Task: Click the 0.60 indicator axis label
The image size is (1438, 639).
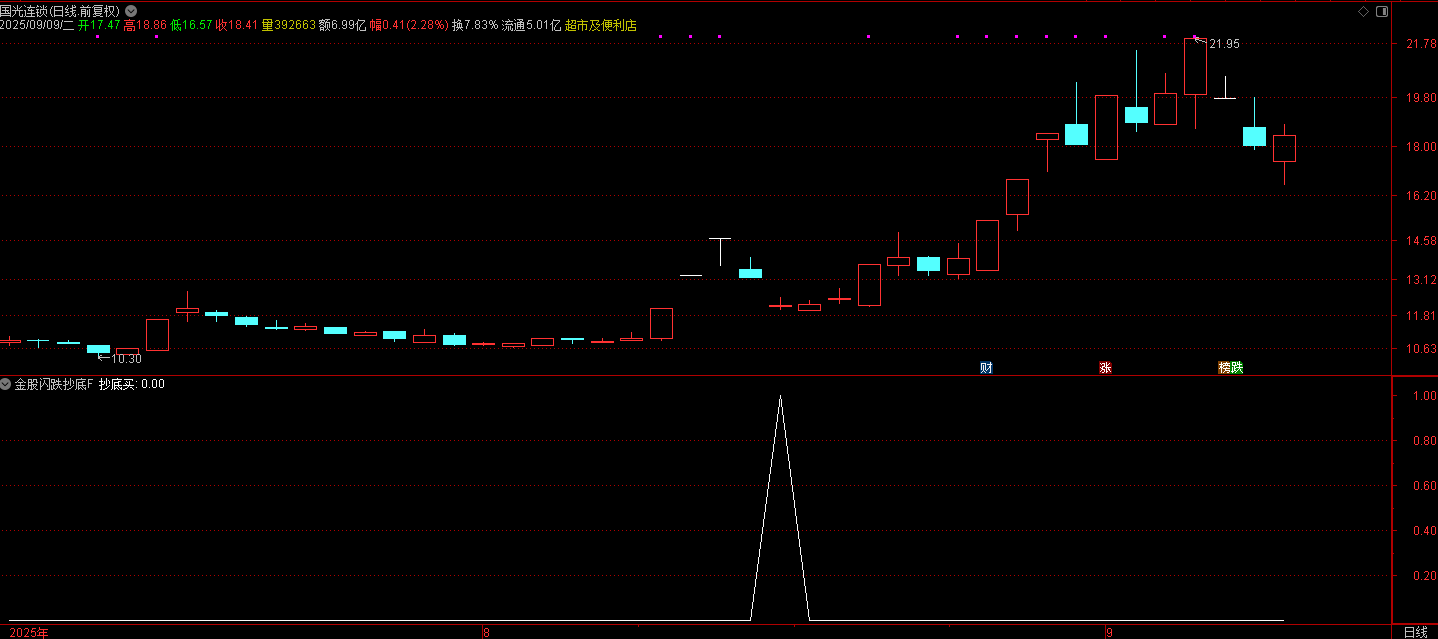Action: (x=1424, y=486)
